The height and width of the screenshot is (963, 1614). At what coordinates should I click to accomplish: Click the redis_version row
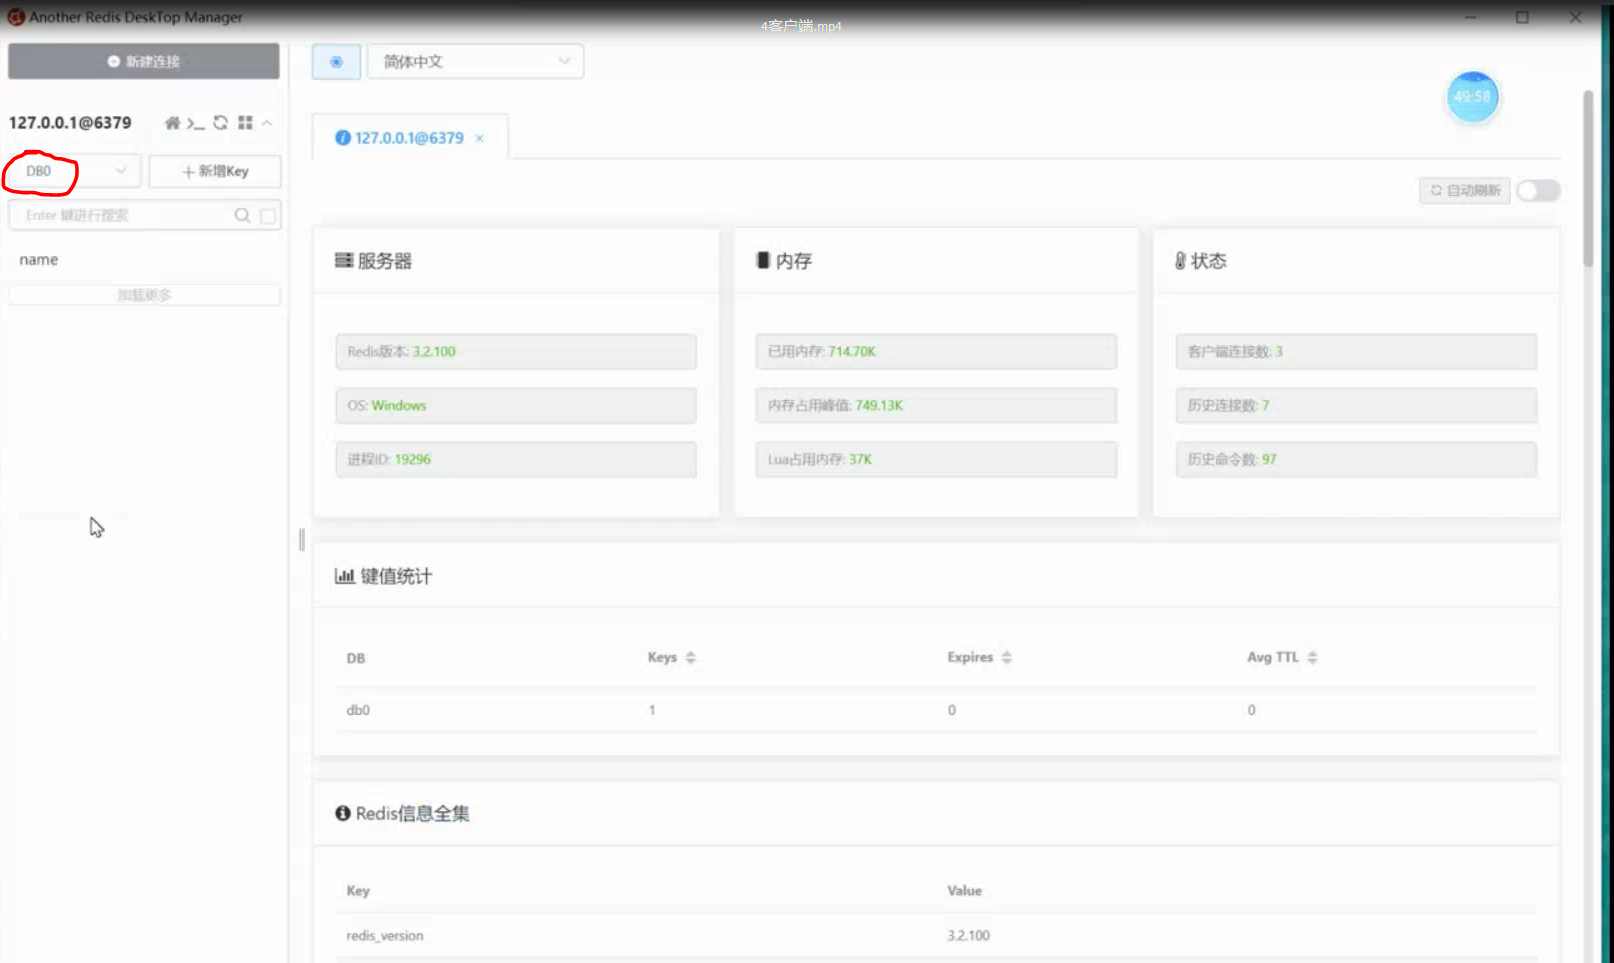click(936, 936)
